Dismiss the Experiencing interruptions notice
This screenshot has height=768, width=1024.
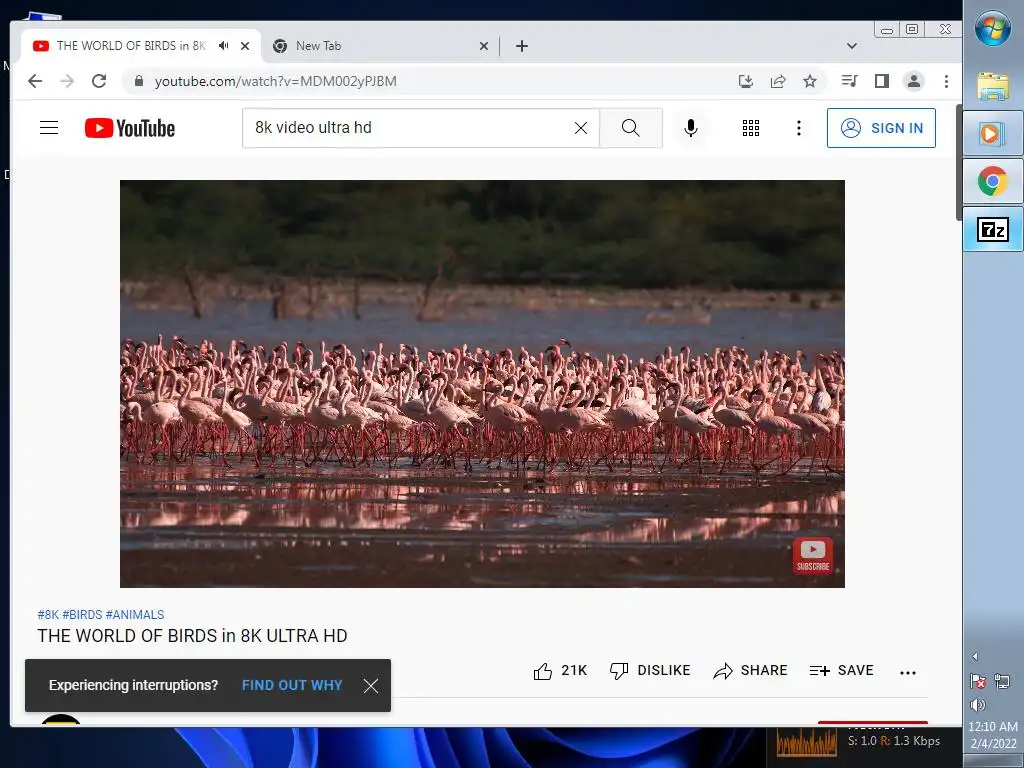tap(371, 686)
